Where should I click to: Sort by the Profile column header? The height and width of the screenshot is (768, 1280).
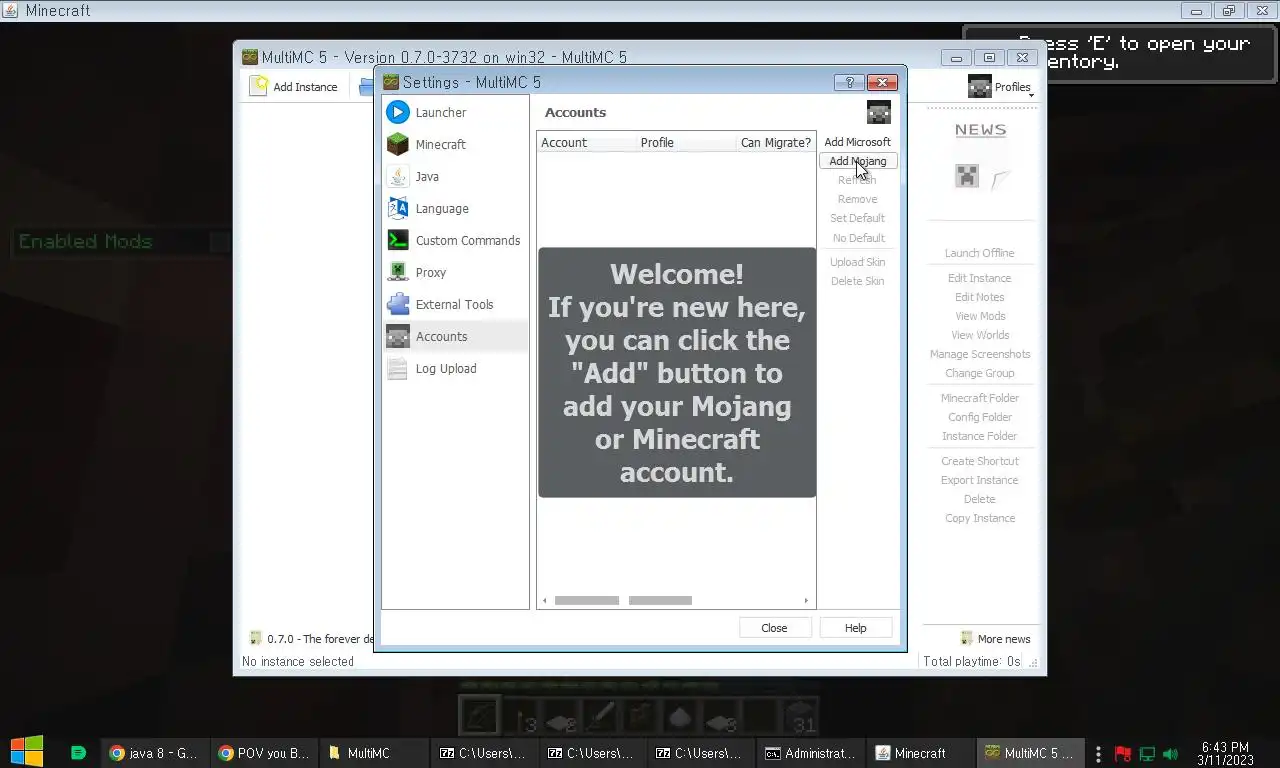click(x=686, y=142)
